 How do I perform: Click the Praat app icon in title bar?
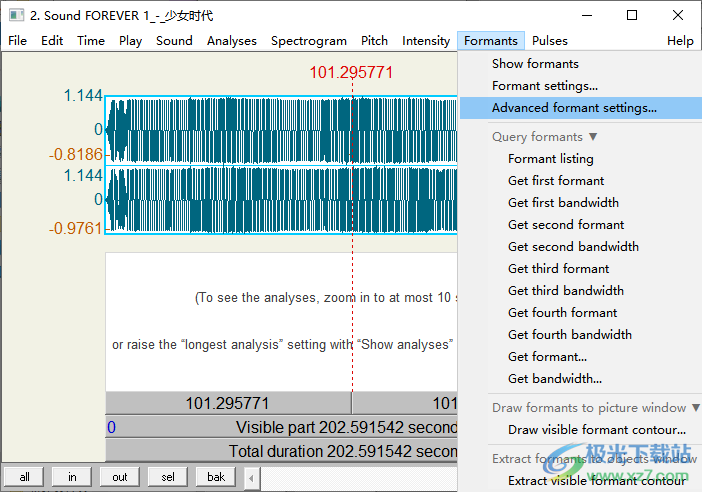[x=17, y=15]
